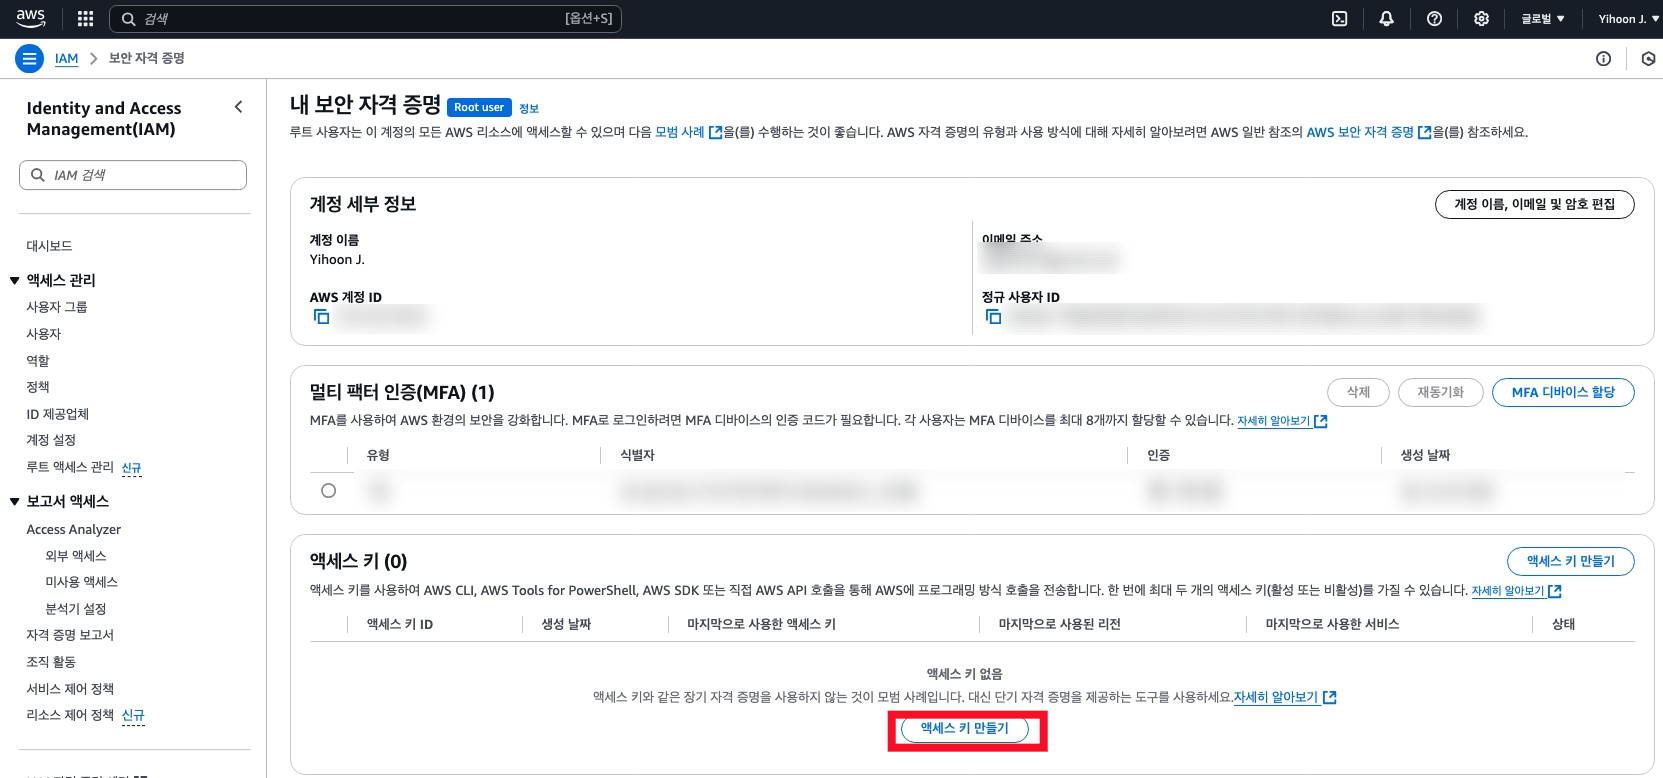Image resolution: width=1663 pixels, height=778 pixels.
Task: Select the MFA device radio button
Action: click(x=328, y=491)
